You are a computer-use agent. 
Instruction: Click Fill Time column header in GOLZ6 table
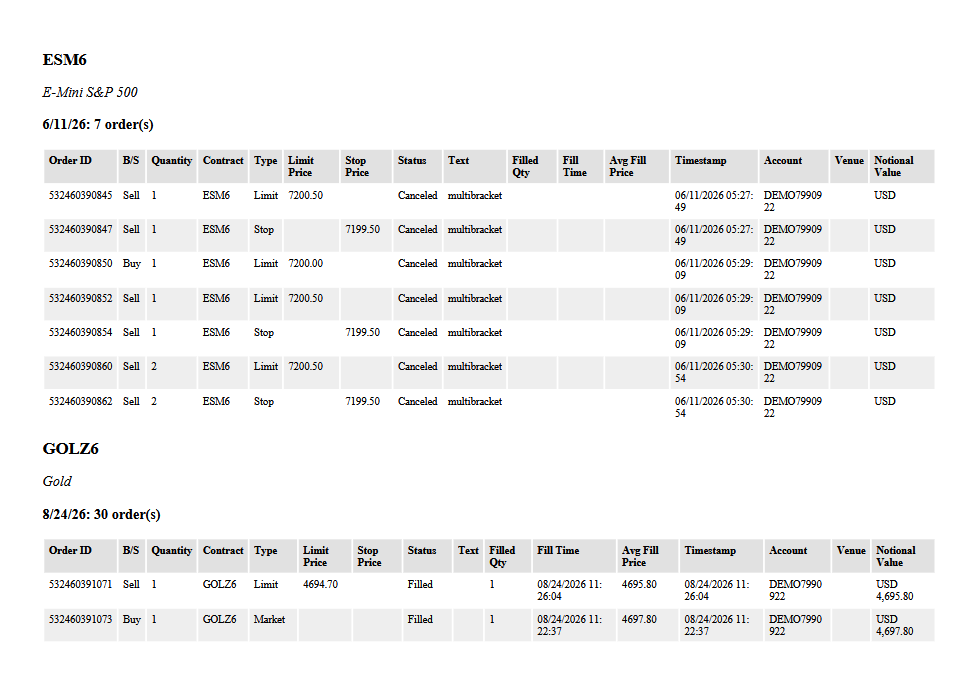coord(558,550)
